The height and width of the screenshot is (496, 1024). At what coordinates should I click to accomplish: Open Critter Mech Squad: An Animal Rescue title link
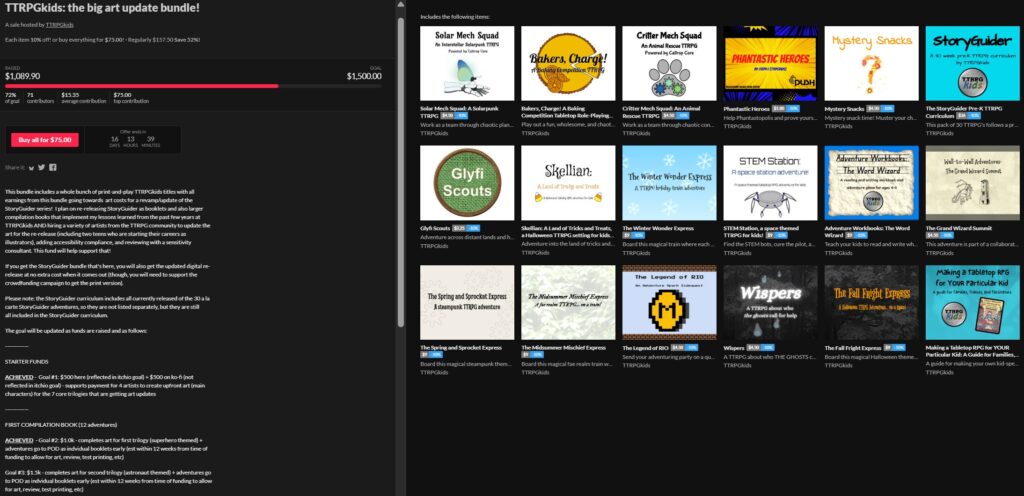pyautogui.click(x=661, y=112)
